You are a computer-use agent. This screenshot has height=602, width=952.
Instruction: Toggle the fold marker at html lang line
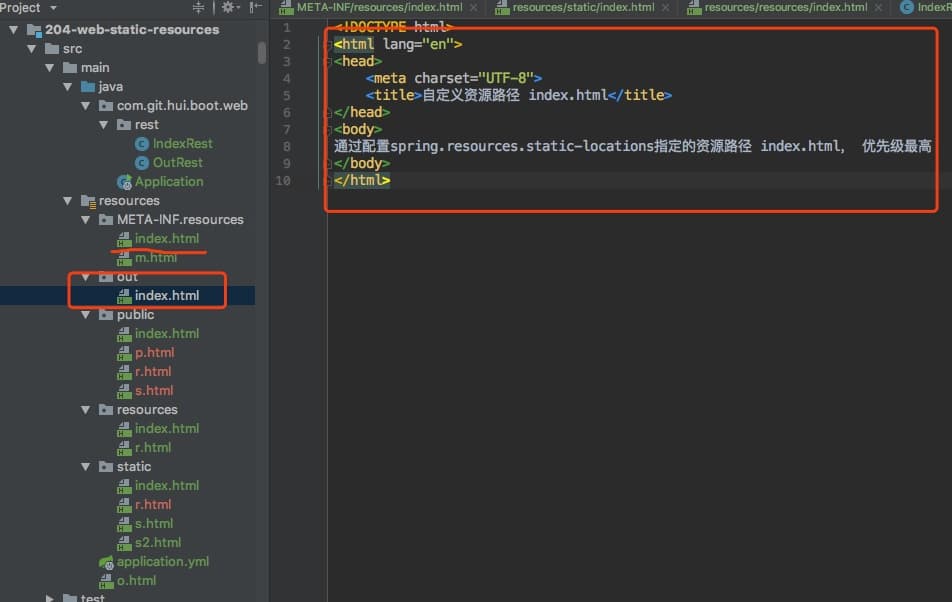(x=330, y=45)
